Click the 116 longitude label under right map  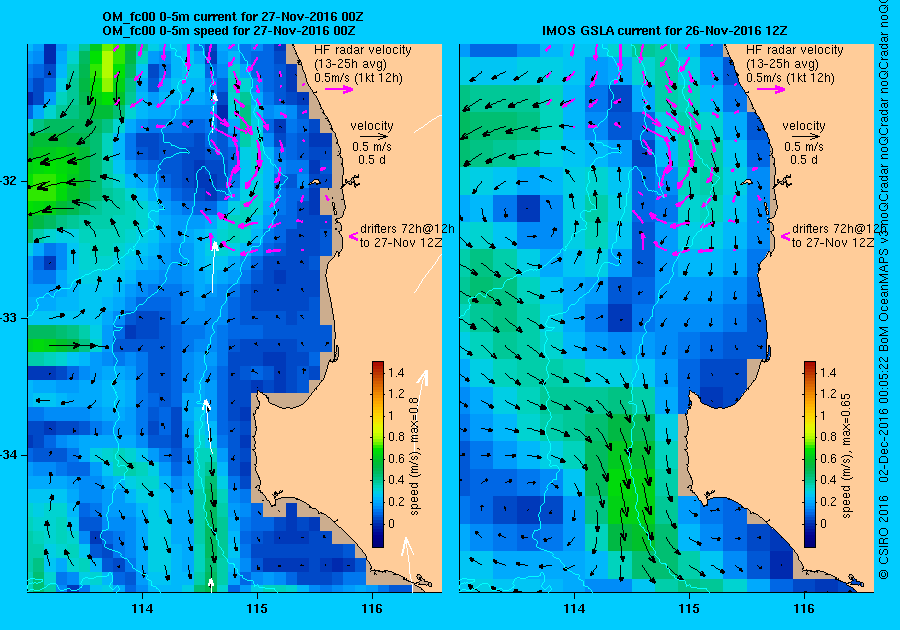(x=804, y=609)
